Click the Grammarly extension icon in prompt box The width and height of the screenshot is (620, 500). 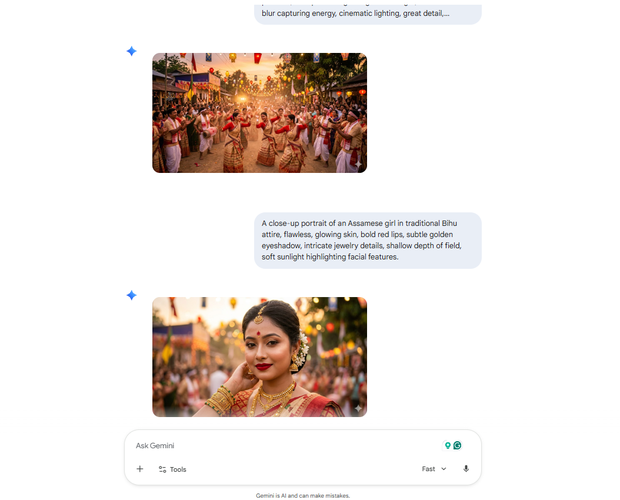457,445
